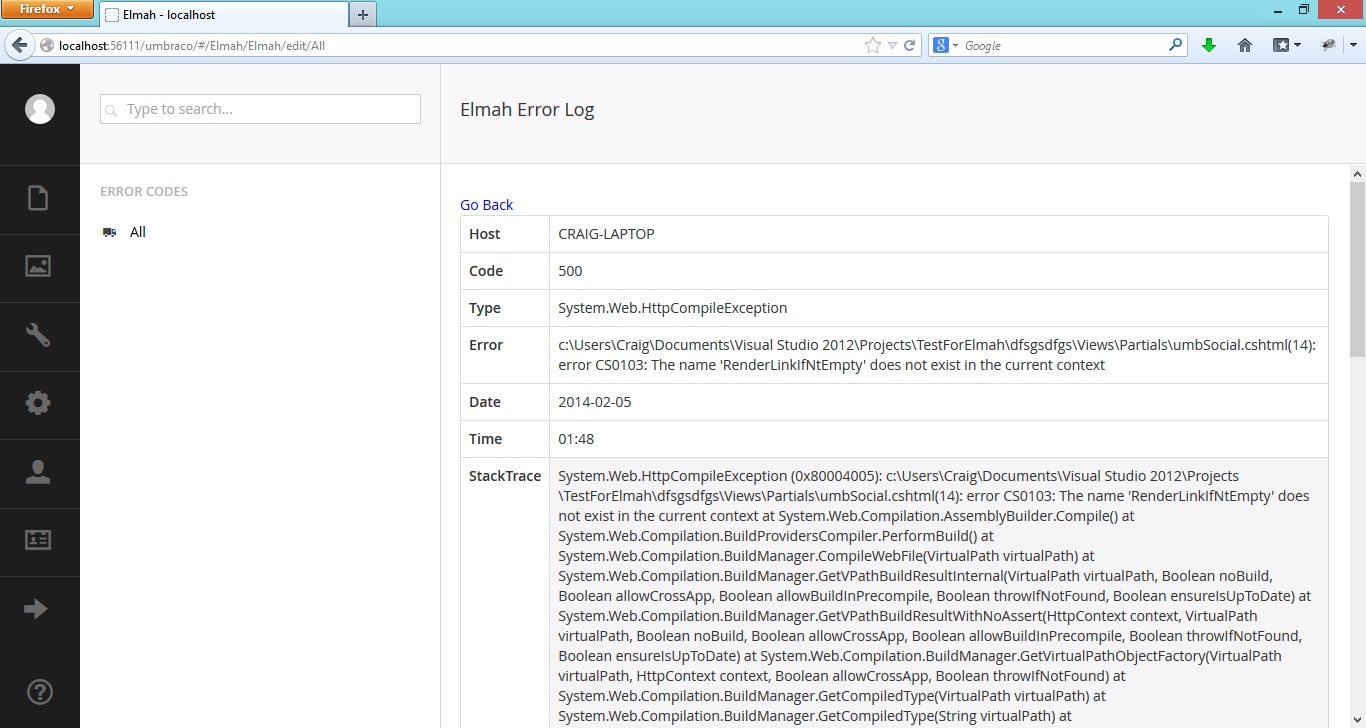
Task: Open the Members section ID card icon
Action: (x=38, y=540)
